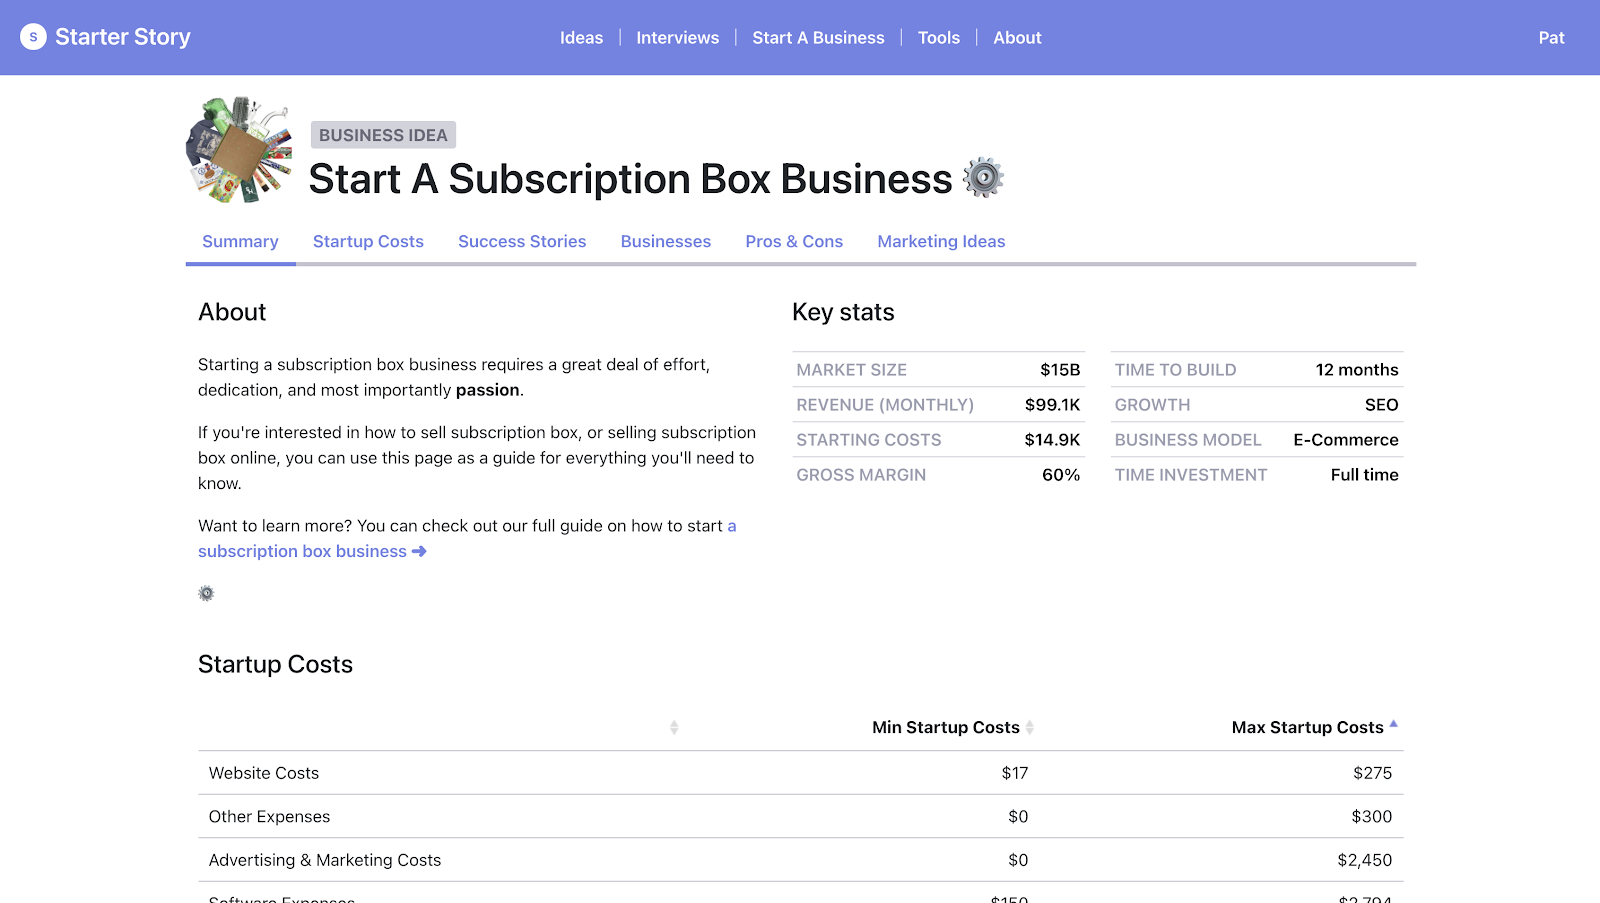This screenshot has height=903, width=1600.
Task: Open the Start A Business menu
Action: tap(818, 37)
